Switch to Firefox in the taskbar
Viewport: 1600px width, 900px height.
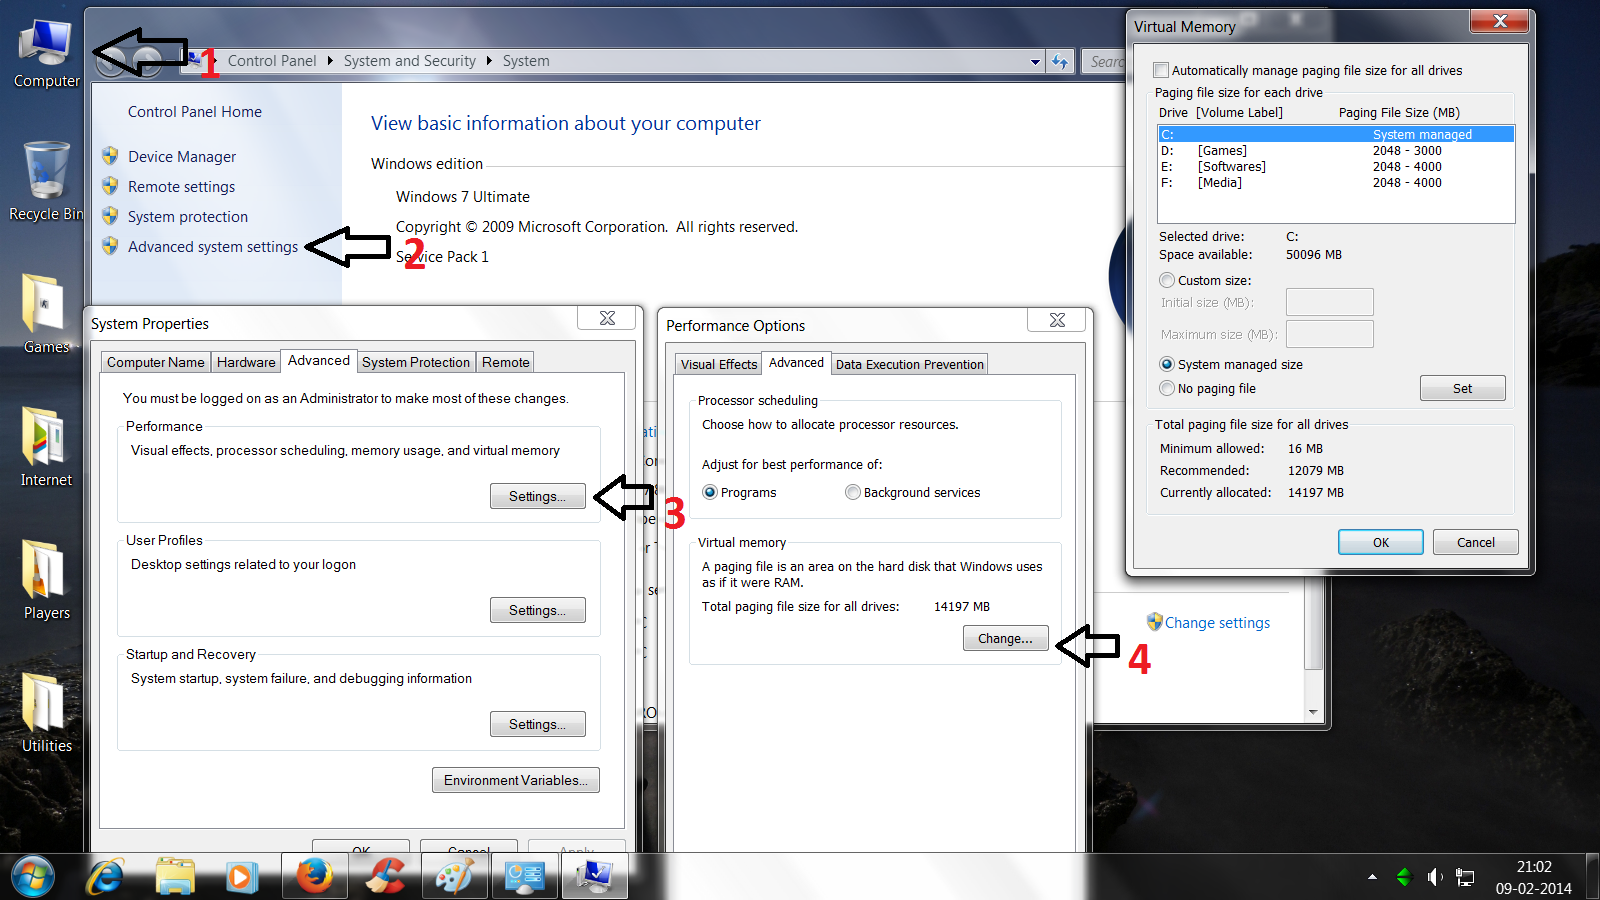coord(314,876)
